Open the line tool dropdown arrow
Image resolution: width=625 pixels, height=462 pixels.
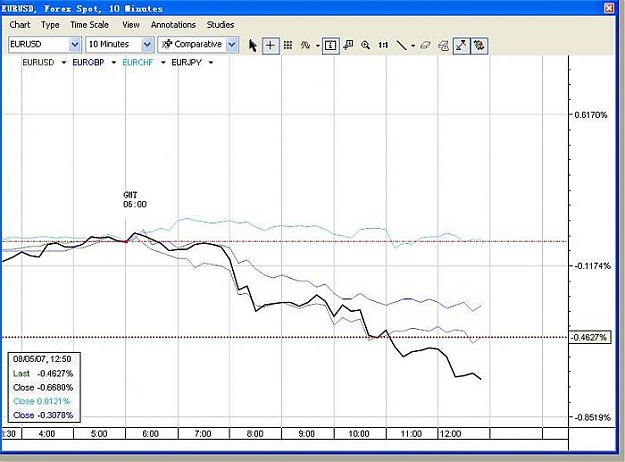click(x=413, y=46)
